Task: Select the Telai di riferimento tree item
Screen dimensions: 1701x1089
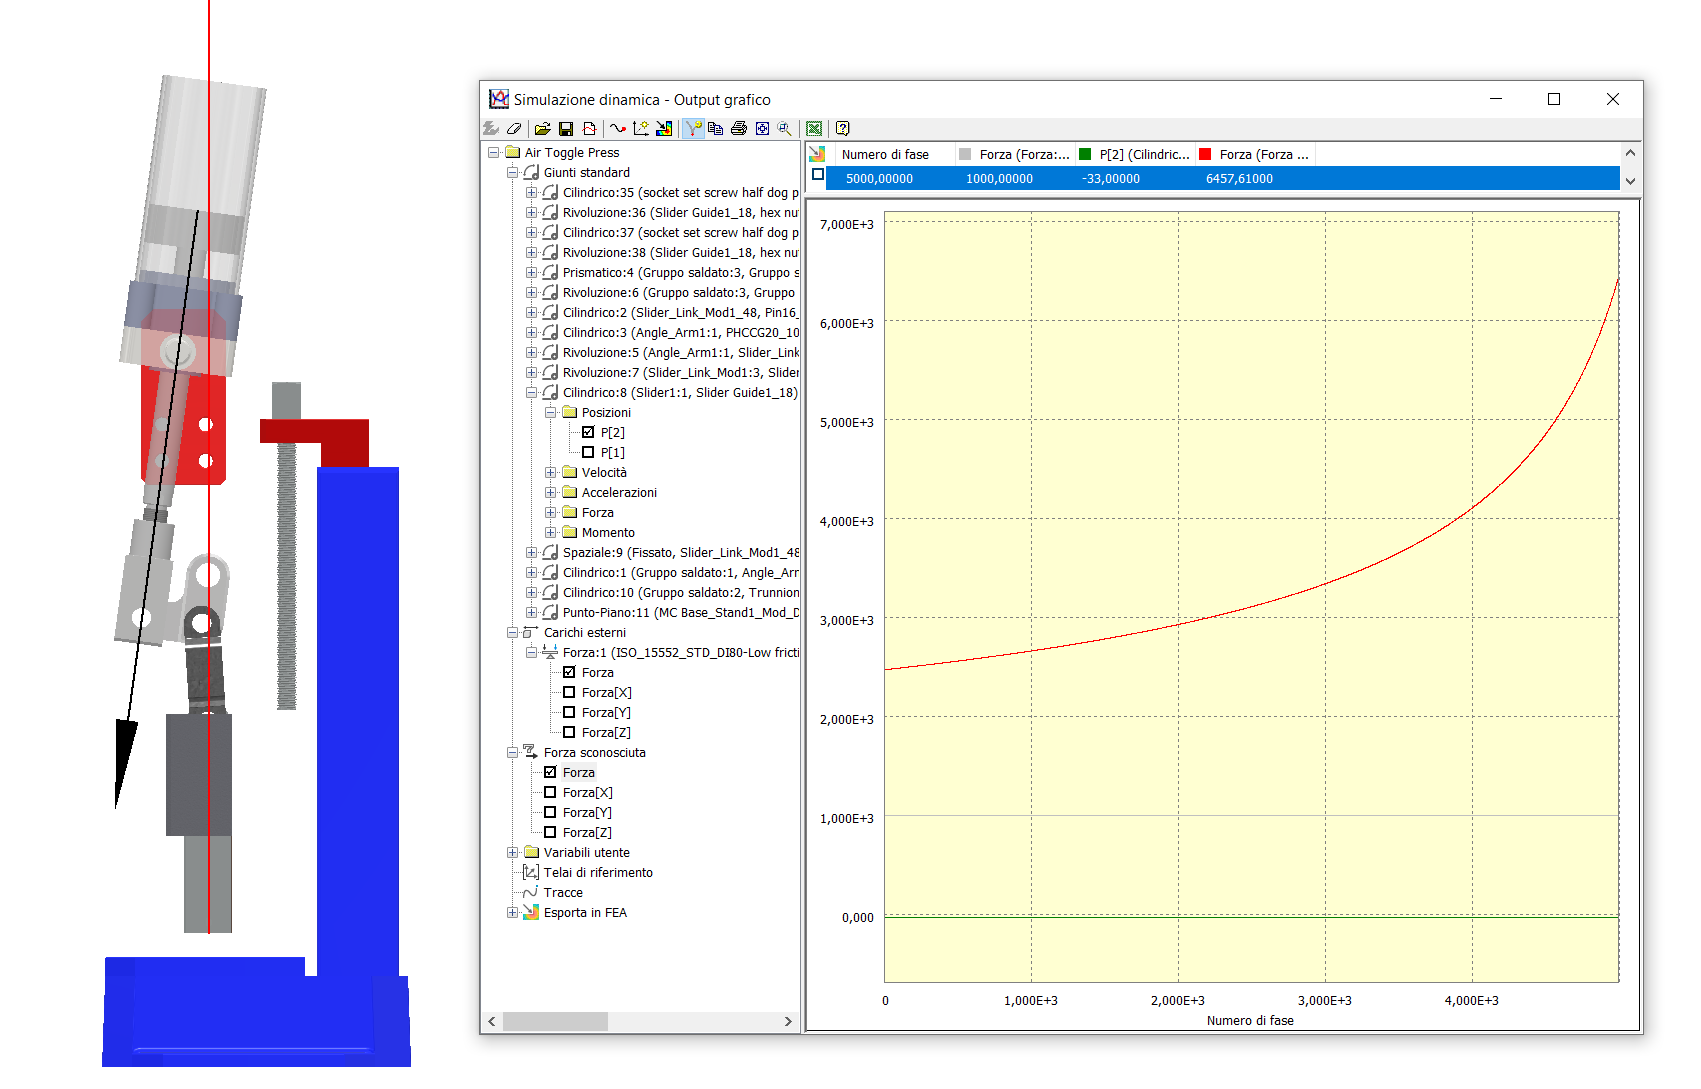Action: 598,872
